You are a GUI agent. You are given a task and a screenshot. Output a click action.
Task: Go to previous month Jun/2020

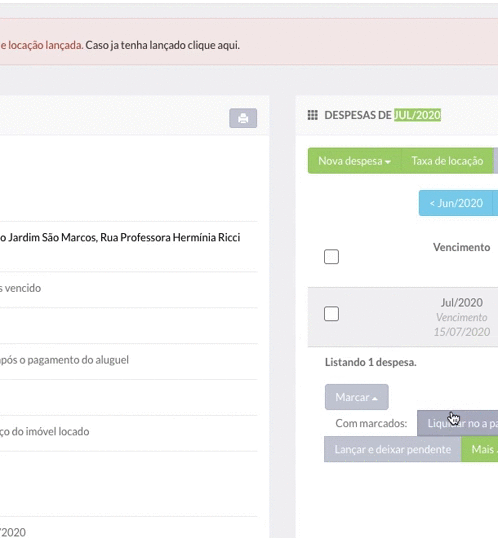tap(456, 203)
